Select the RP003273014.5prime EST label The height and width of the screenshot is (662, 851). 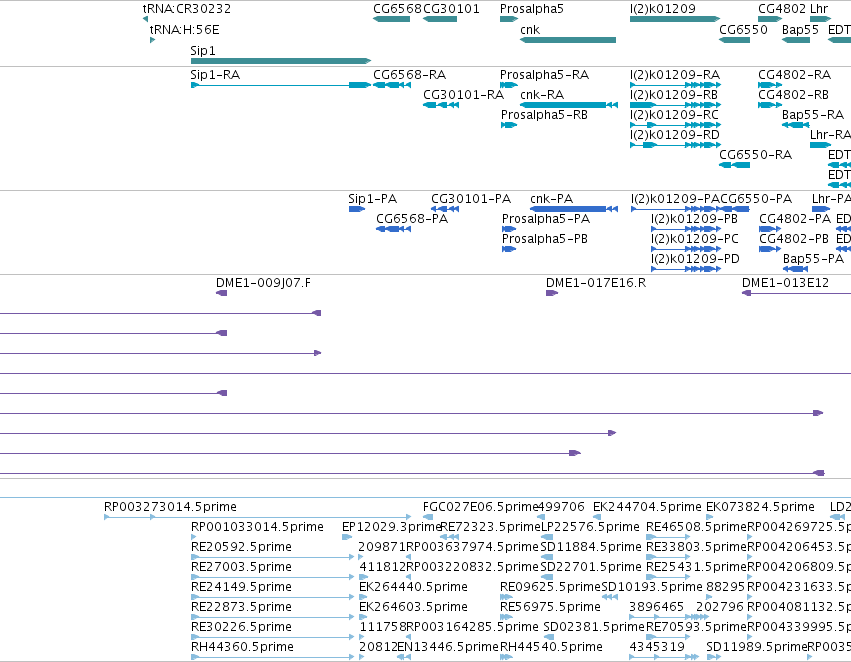[170, 507]
